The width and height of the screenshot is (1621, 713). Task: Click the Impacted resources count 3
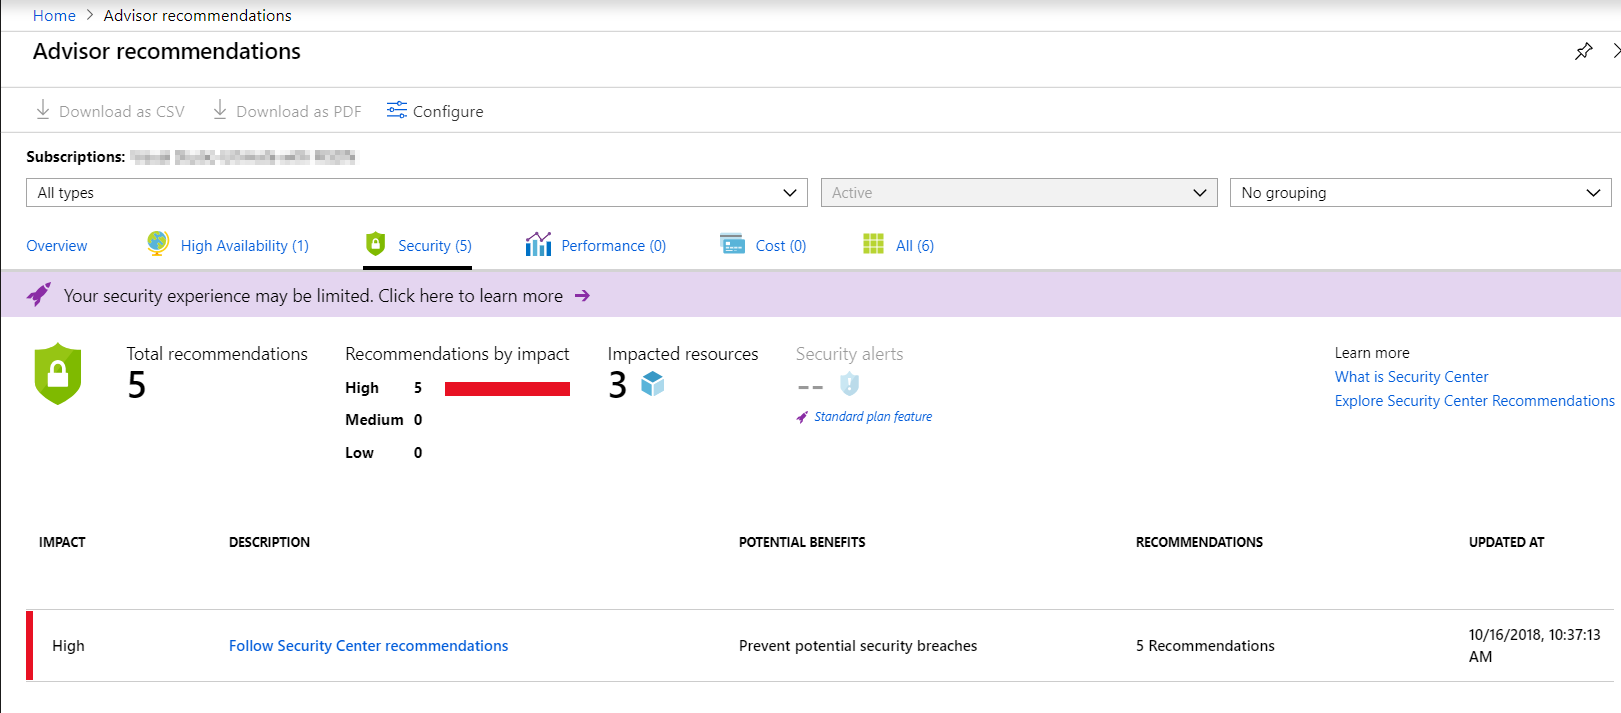[x=618, y=385]
